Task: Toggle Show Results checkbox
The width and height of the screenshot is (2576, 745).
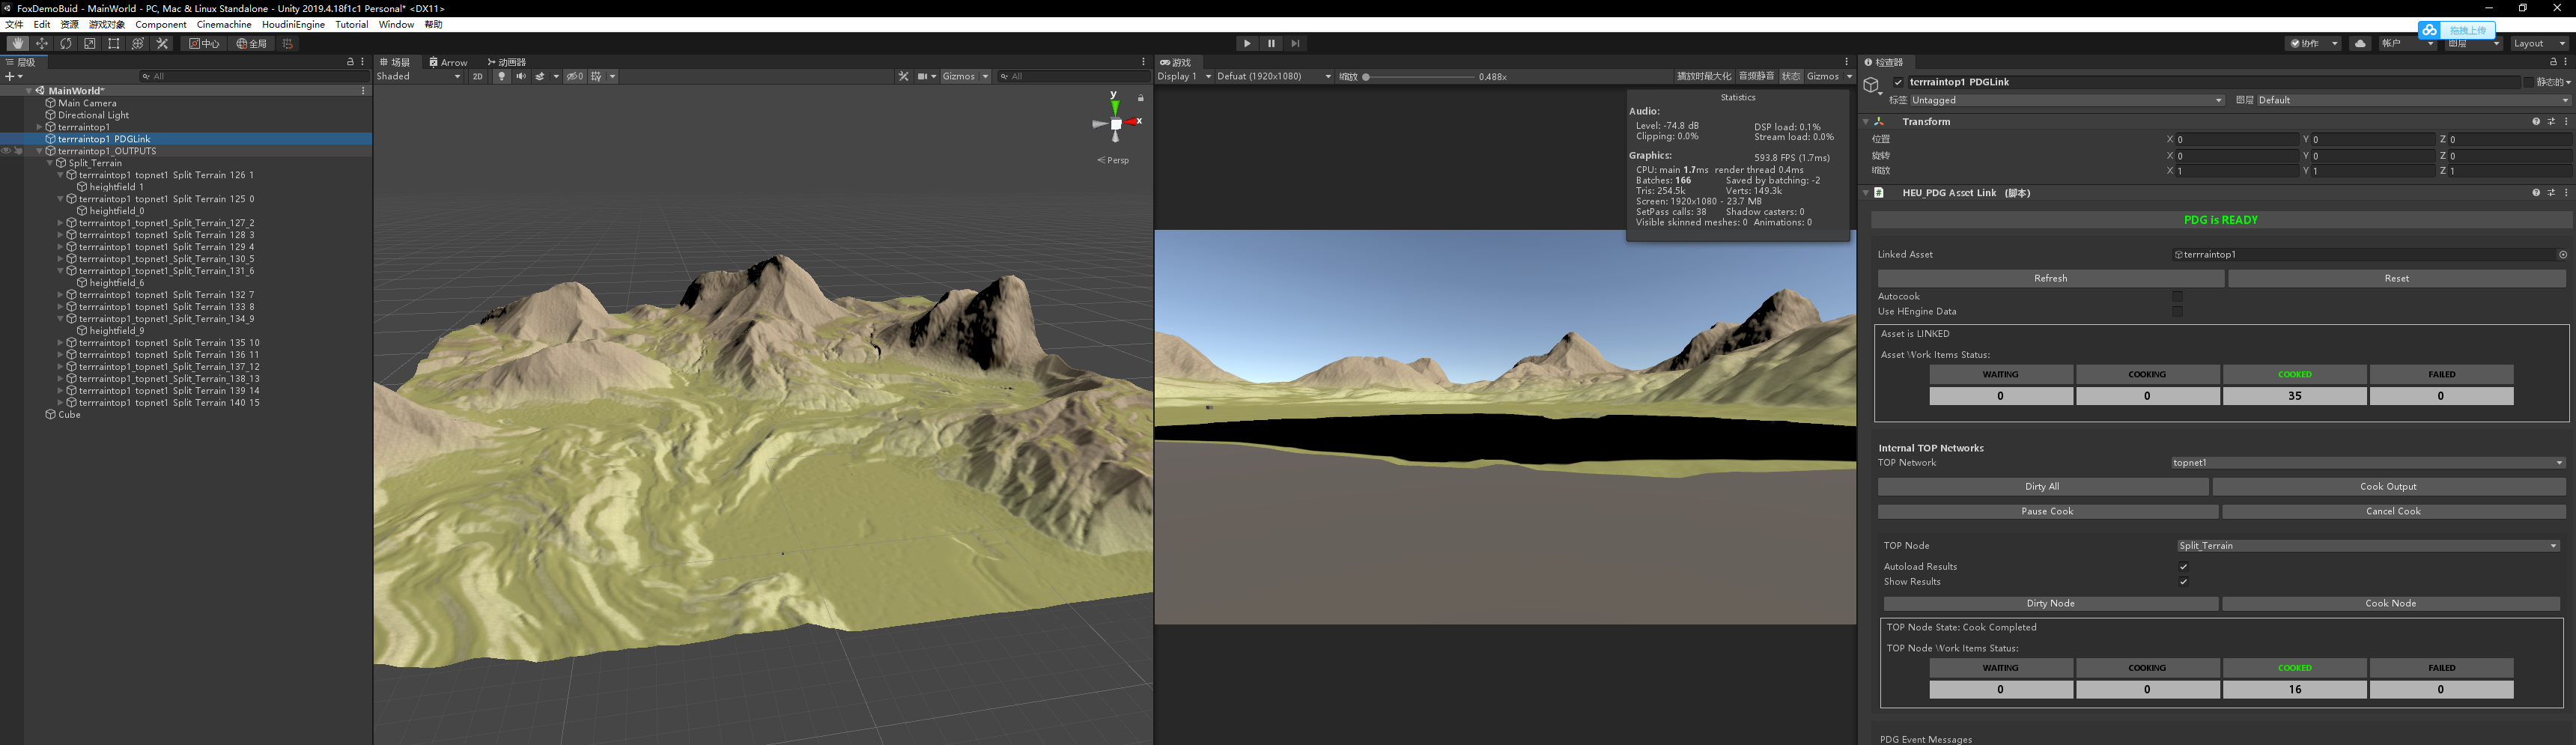Action: (2183, 582)
